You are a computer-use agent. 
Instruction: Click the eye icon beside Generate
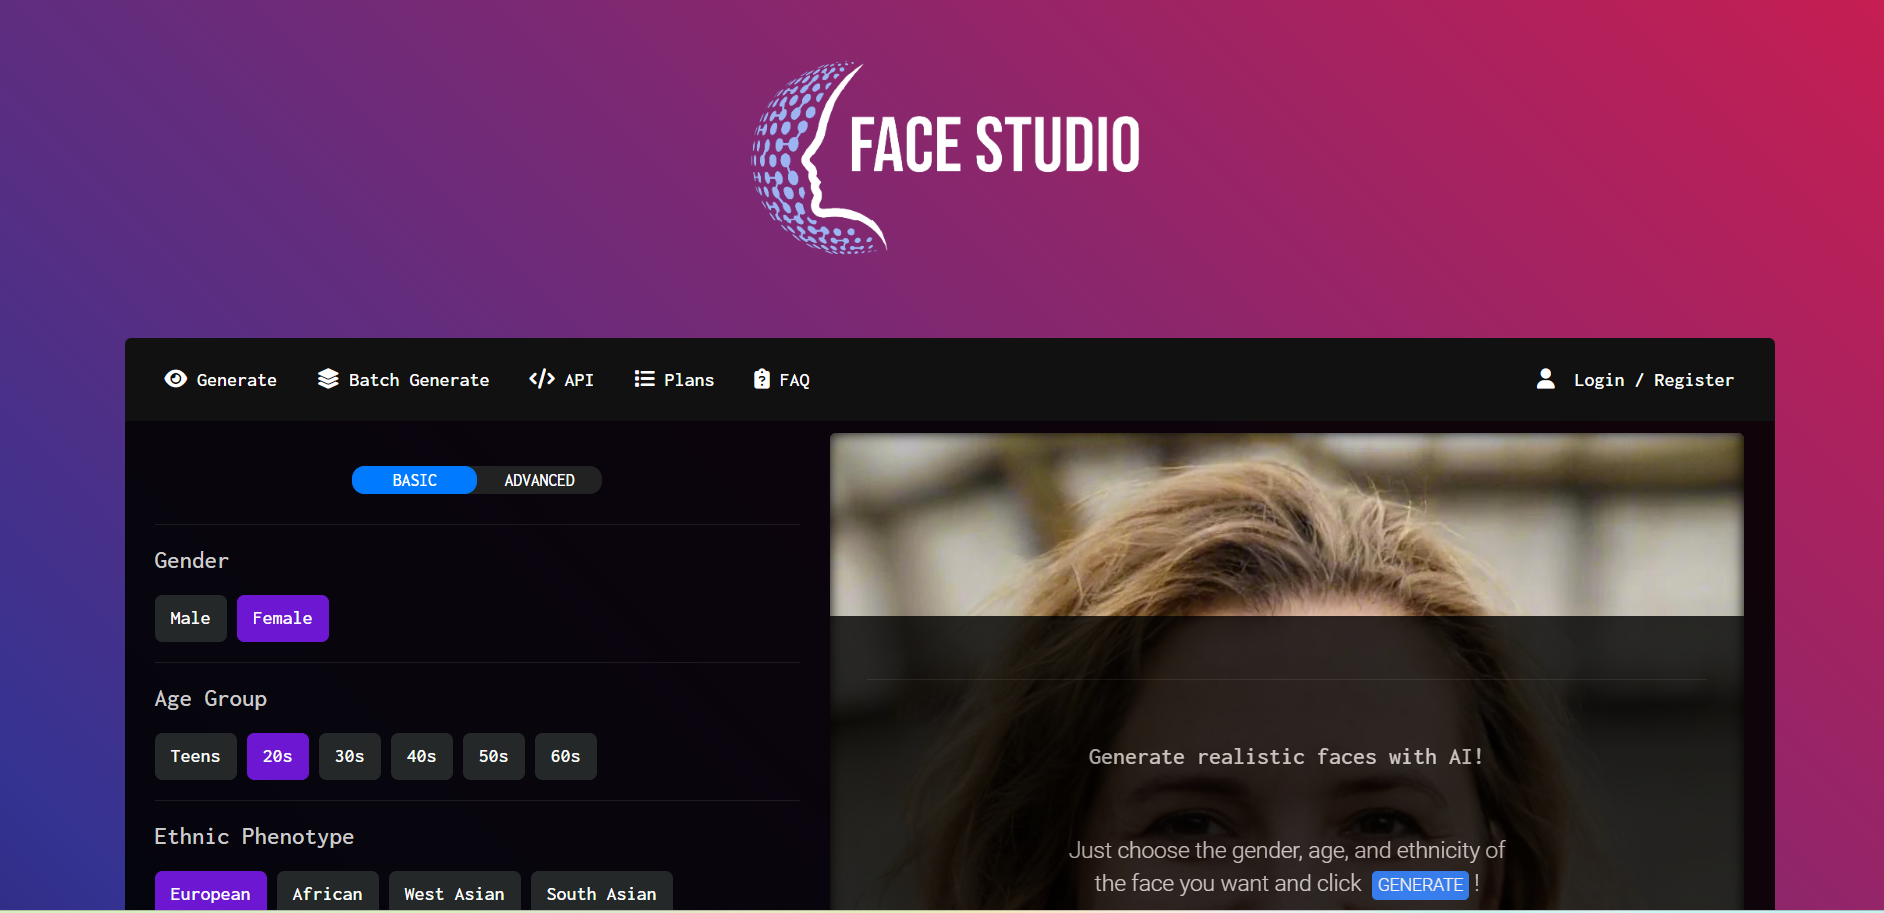point(175,379)
